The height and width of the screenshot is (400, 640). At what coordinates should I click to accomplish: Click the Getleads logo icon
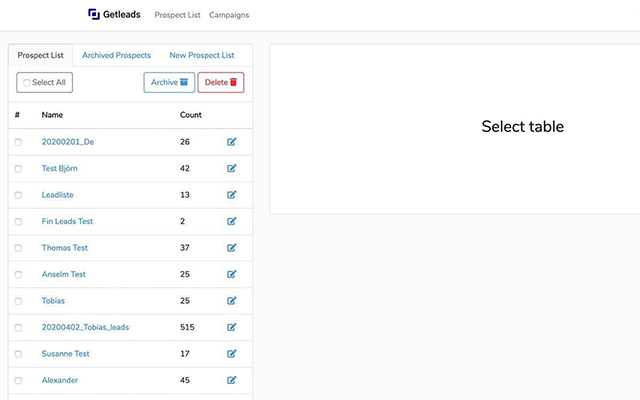[94, 14]
